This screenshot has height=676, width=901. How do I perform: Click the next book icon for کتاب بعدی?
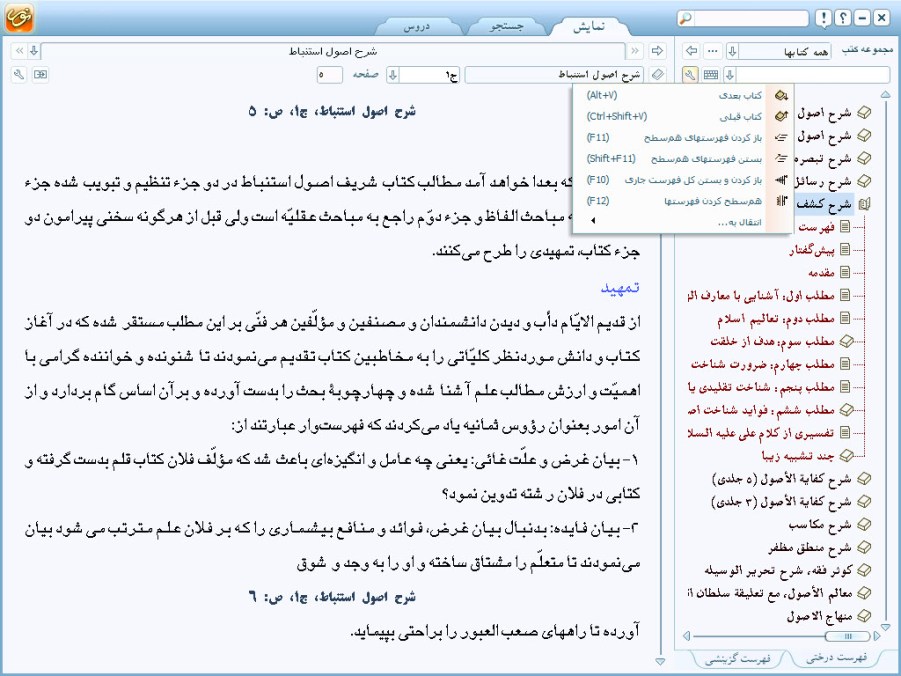[x=781, y=95]
